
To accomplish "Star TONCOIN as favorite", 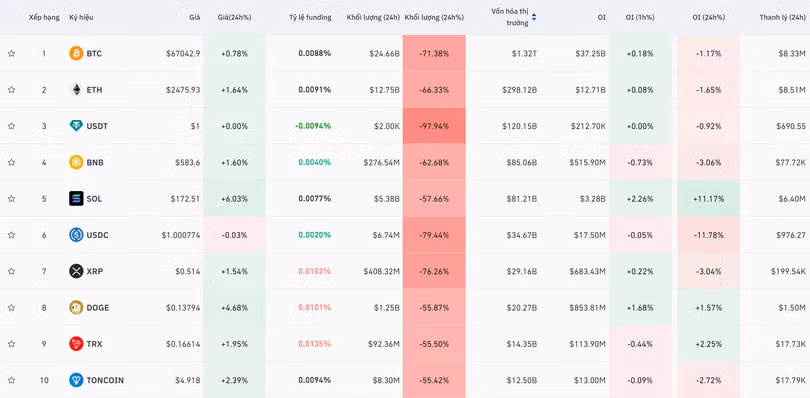I will pos(11,380).
